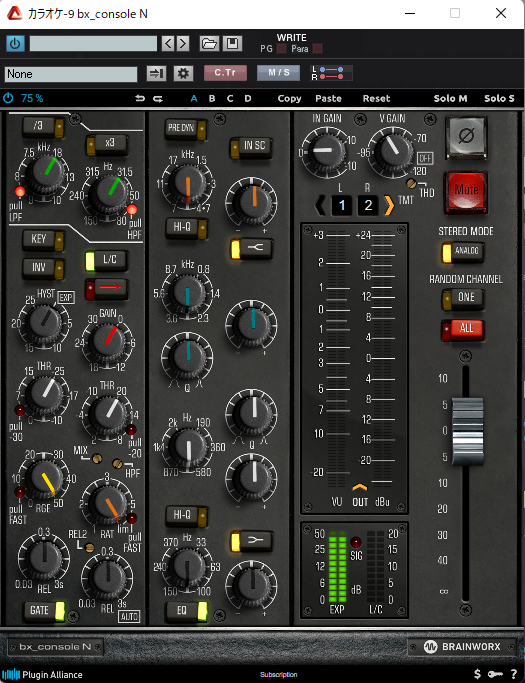Toggle the upper HI-Q switch
The height and width of the screenshot is (683, 525).
coord(187,227)
